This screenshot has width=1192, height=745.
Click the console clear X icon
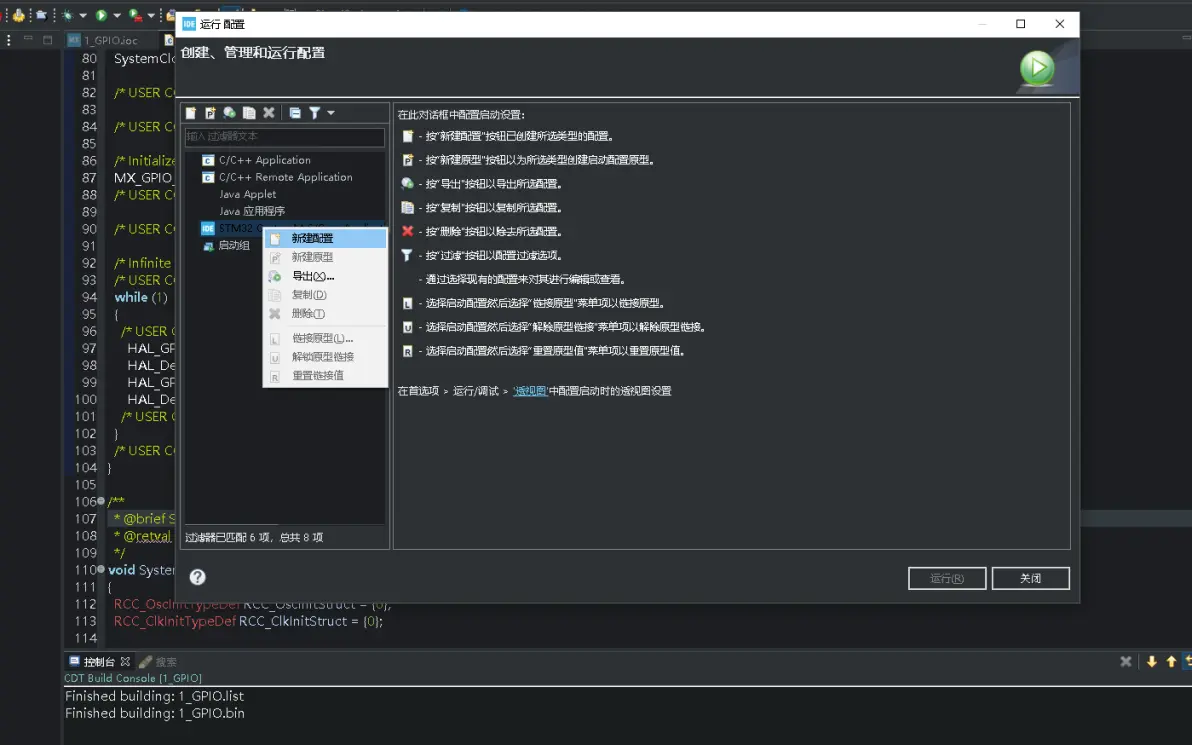point(1126,661)
